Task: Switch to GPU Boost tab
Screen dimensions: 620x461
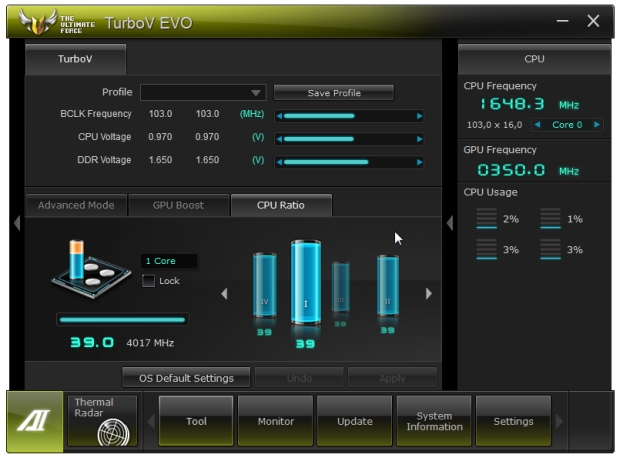Action: point(178,205)
